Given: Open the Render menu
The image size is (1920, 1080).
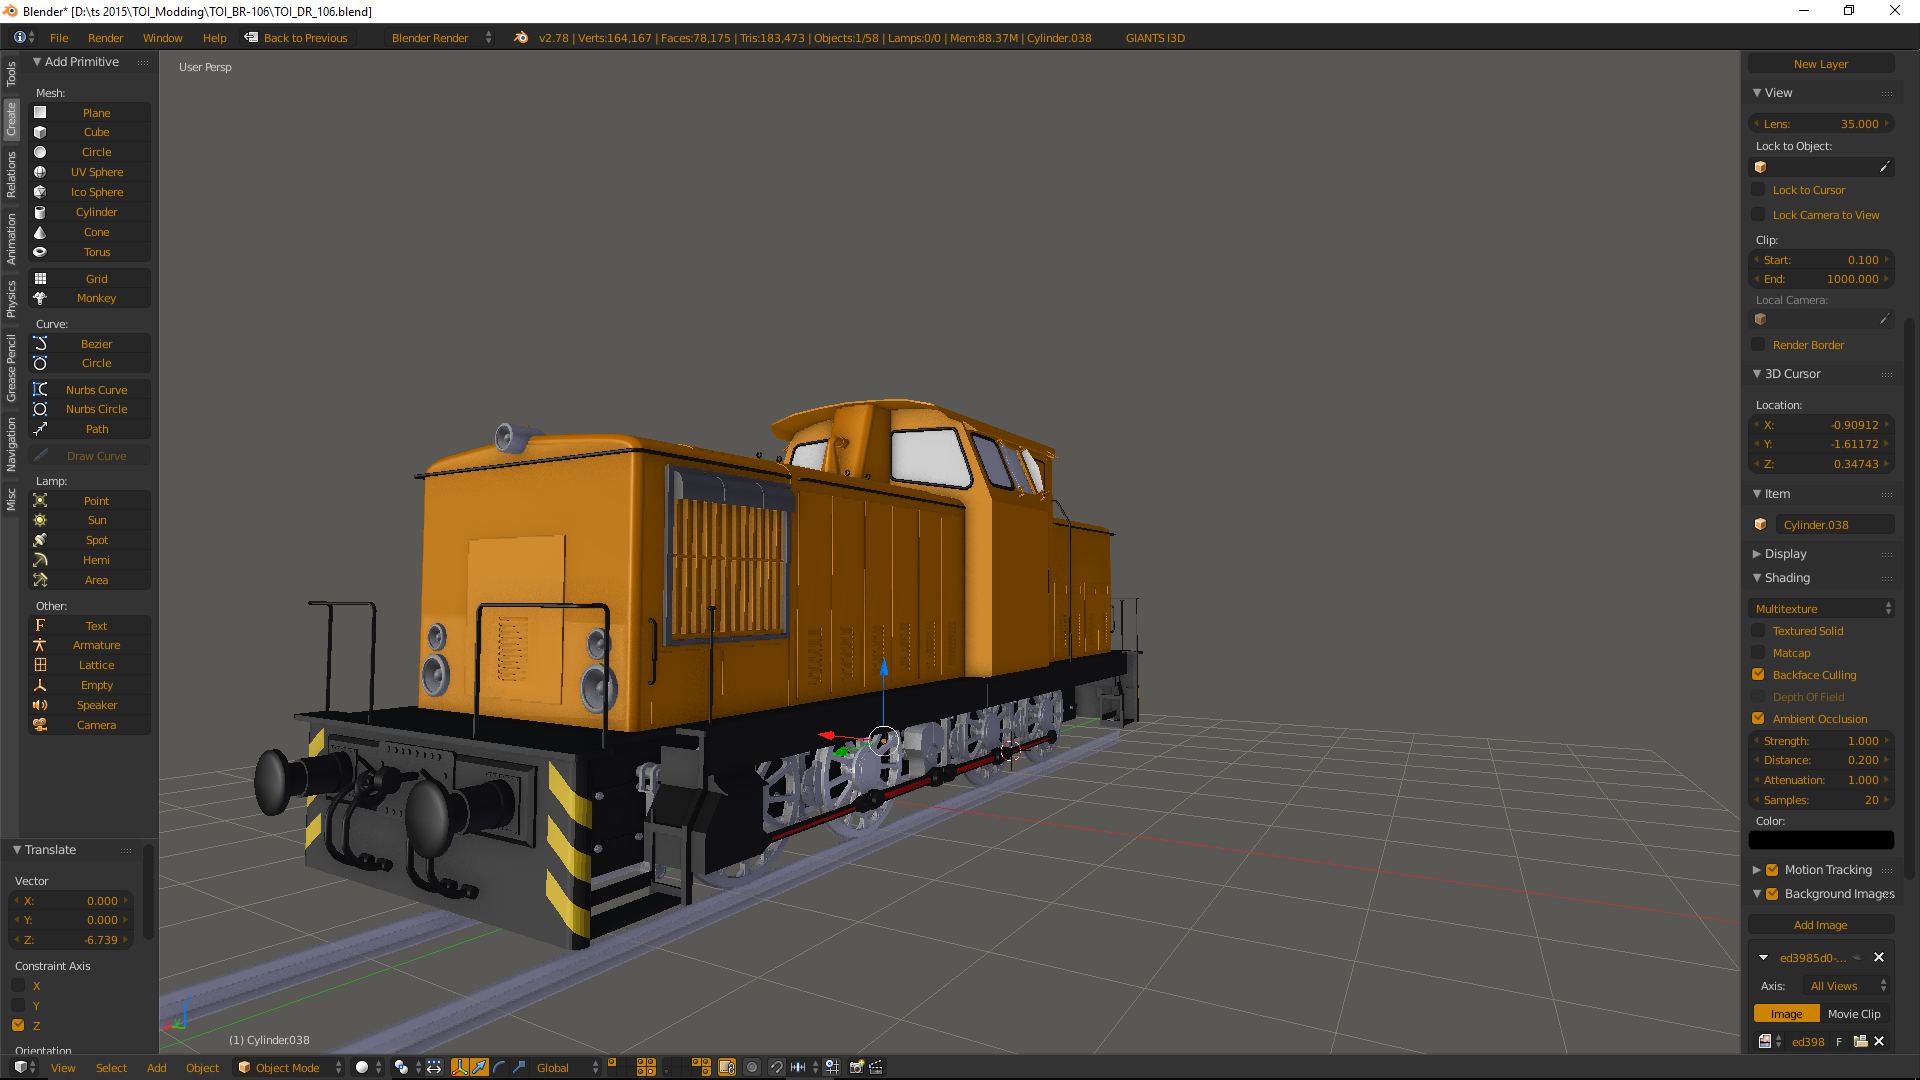Looking at the screenshot, I should coord(105,38).
